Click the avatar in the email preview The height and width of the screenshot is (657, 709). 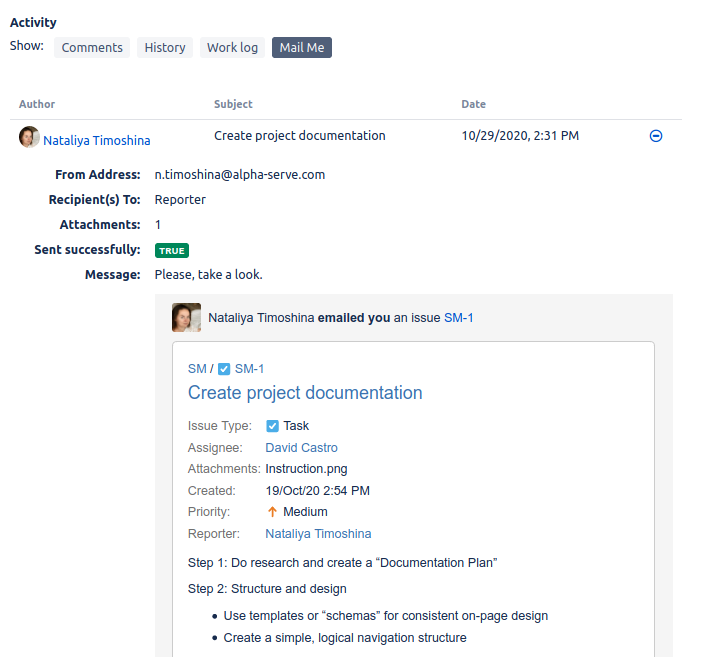click(x=186, y=318)
